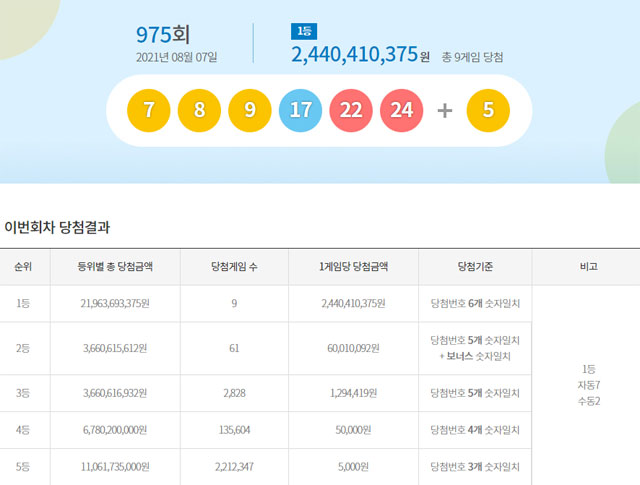640x485 pixels.
Task: Click the red lottery ball number 24
Action: click(402, 110)
